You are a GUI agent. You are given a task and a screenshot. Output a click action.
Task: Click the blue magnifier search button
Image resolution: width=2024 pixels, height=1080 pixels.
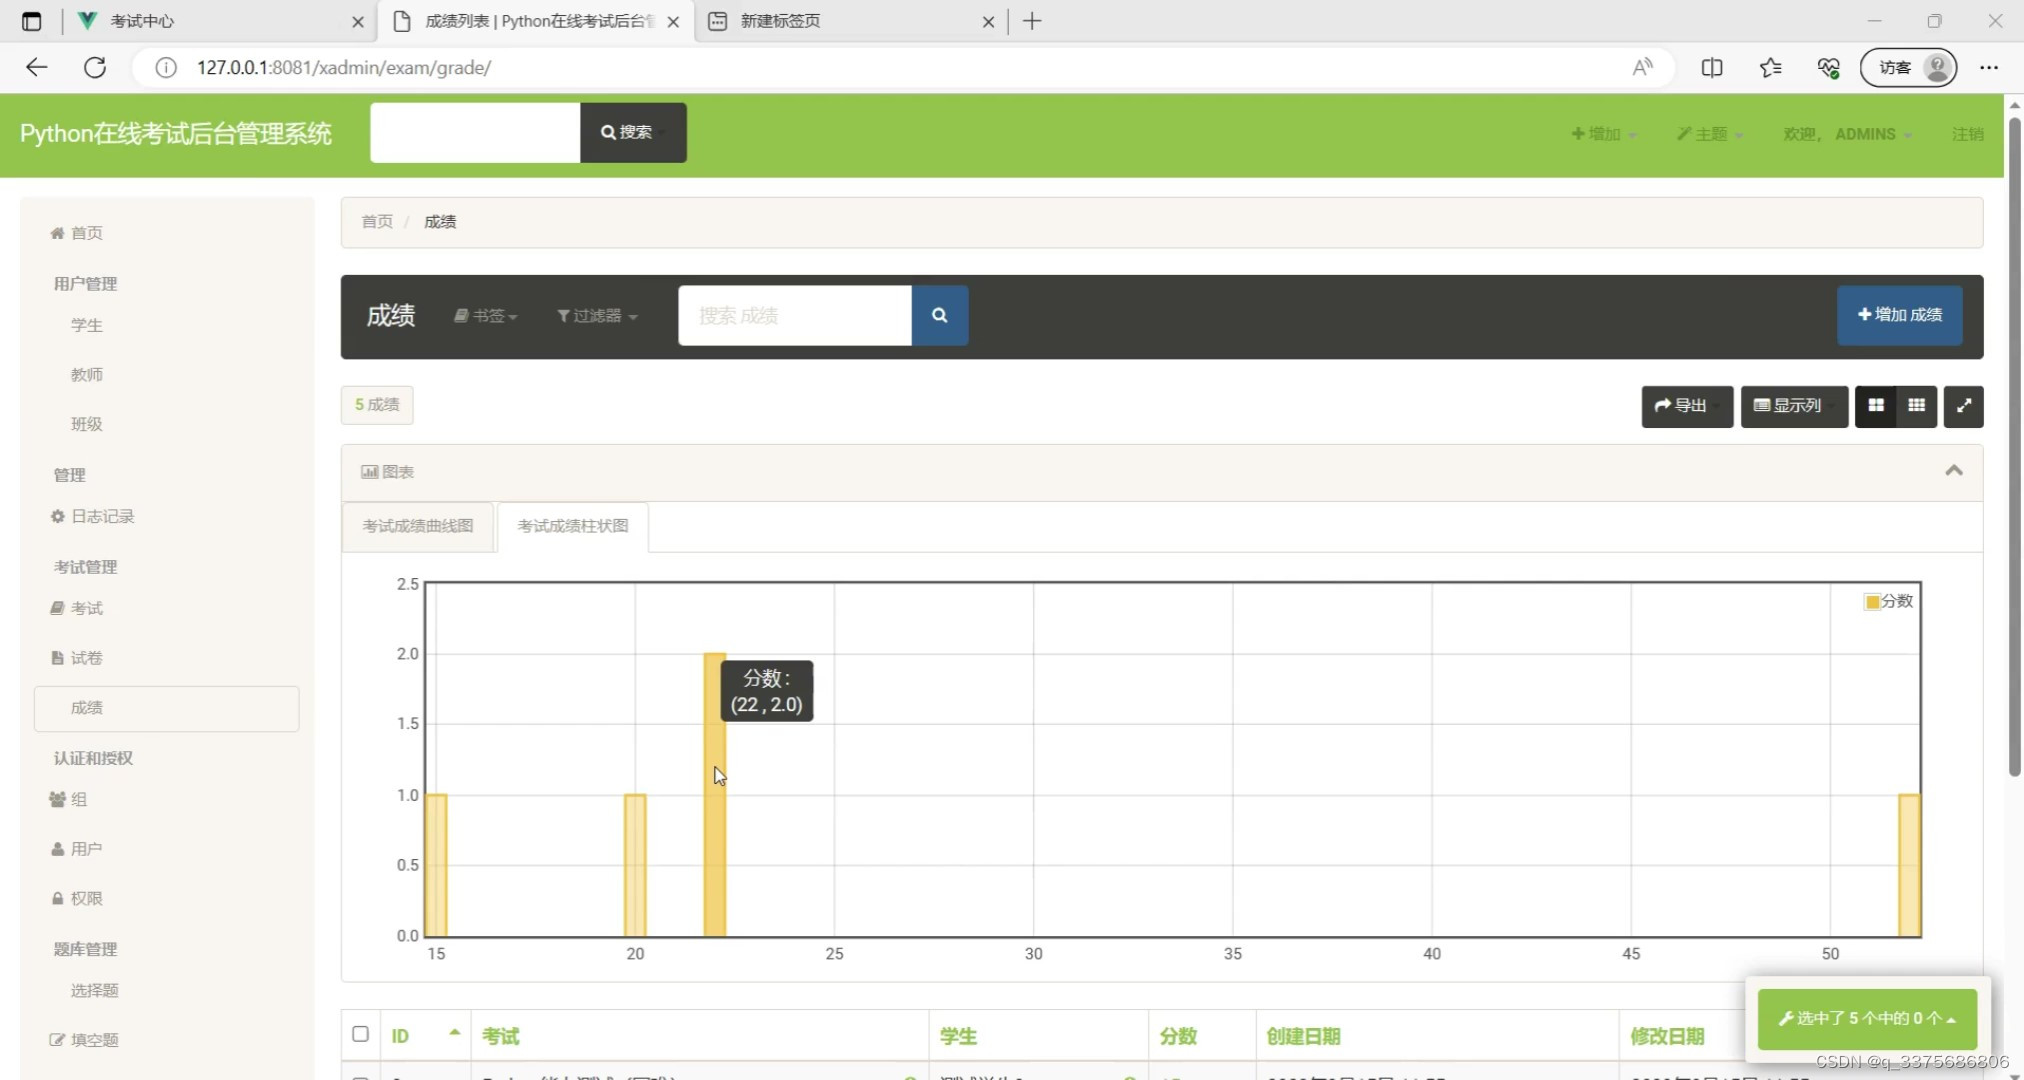pyautogui.click(x=939, y=315)
